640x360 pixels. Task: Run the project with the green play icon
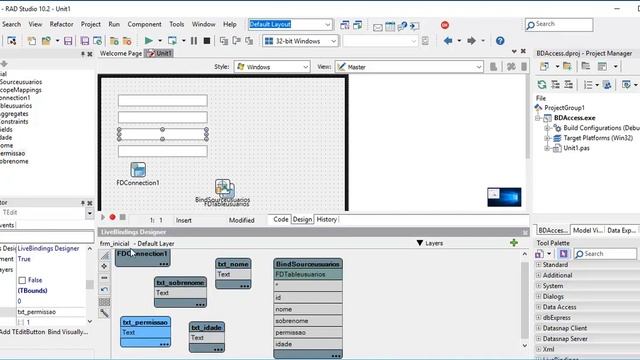(149, 41)
